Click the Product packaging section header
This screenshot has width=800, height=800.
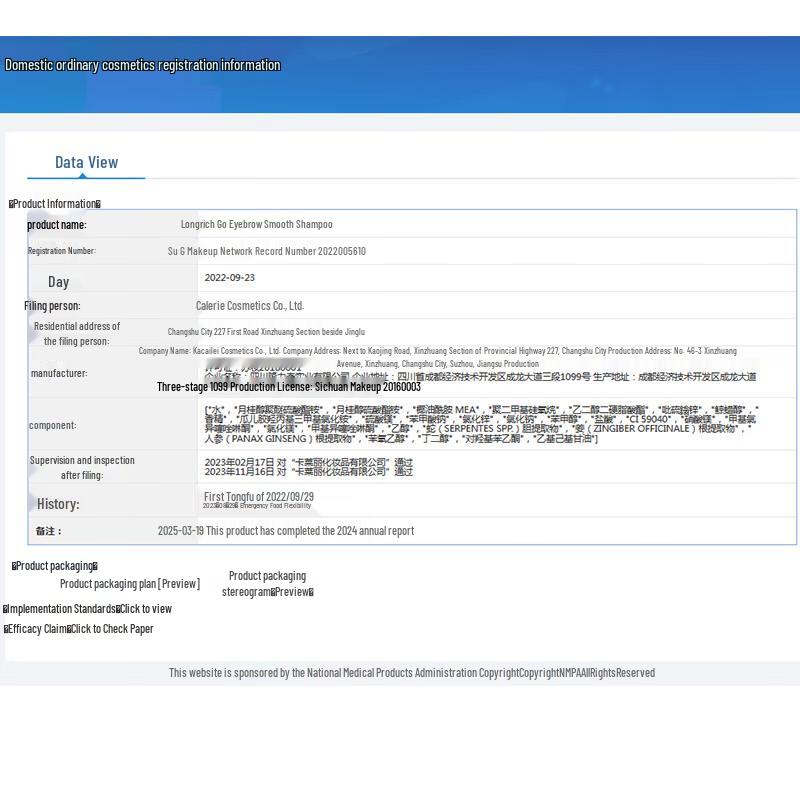click(55, 566)
